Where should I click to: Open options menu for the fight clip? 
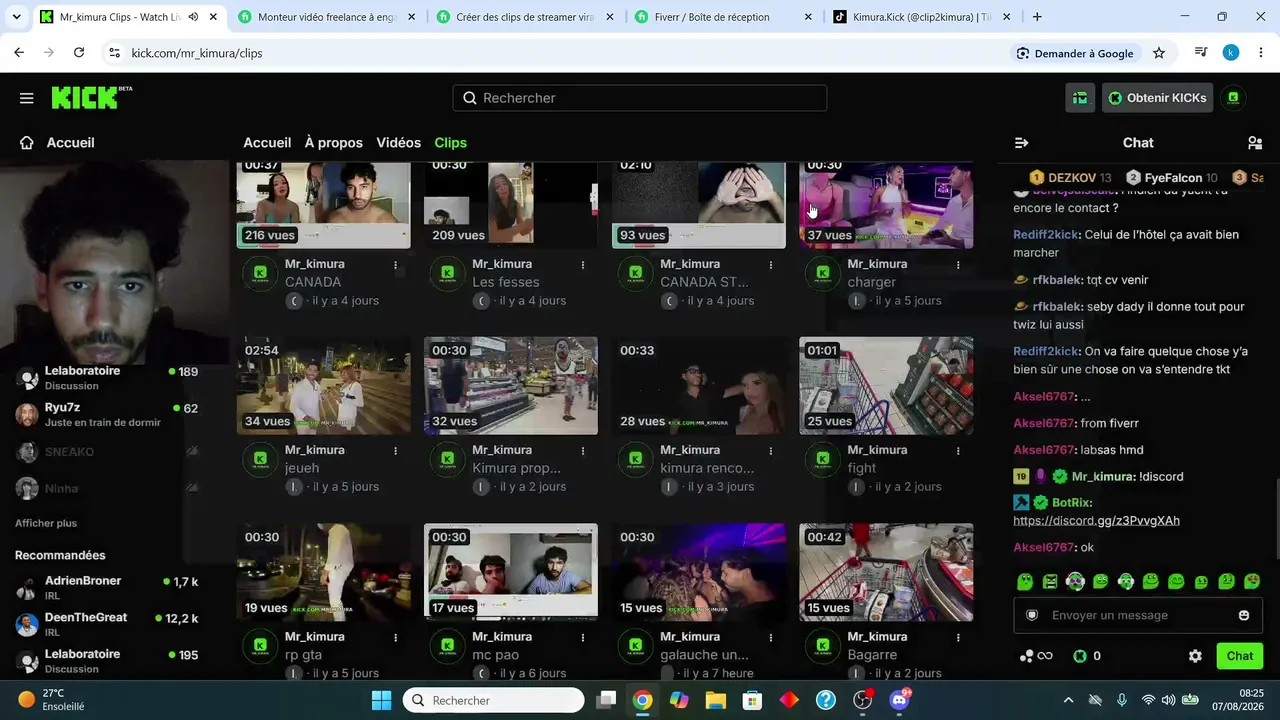click(x=958, y=451)
